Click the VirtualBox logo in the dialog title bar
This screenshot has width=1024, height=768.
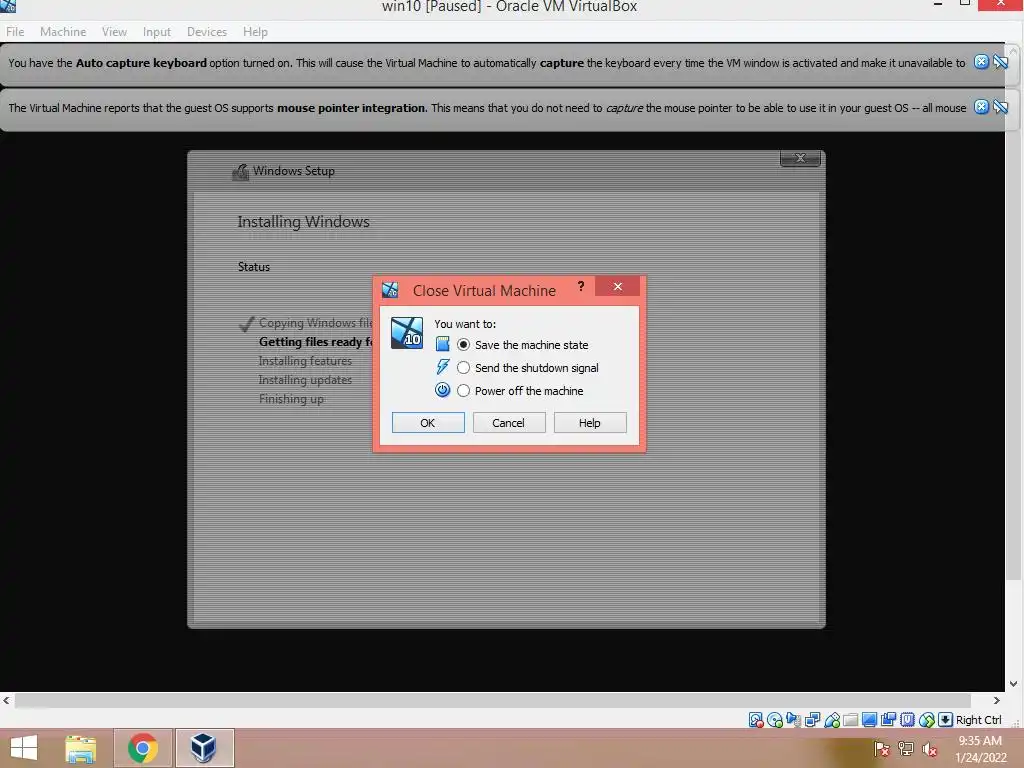(x=391, y=290)
